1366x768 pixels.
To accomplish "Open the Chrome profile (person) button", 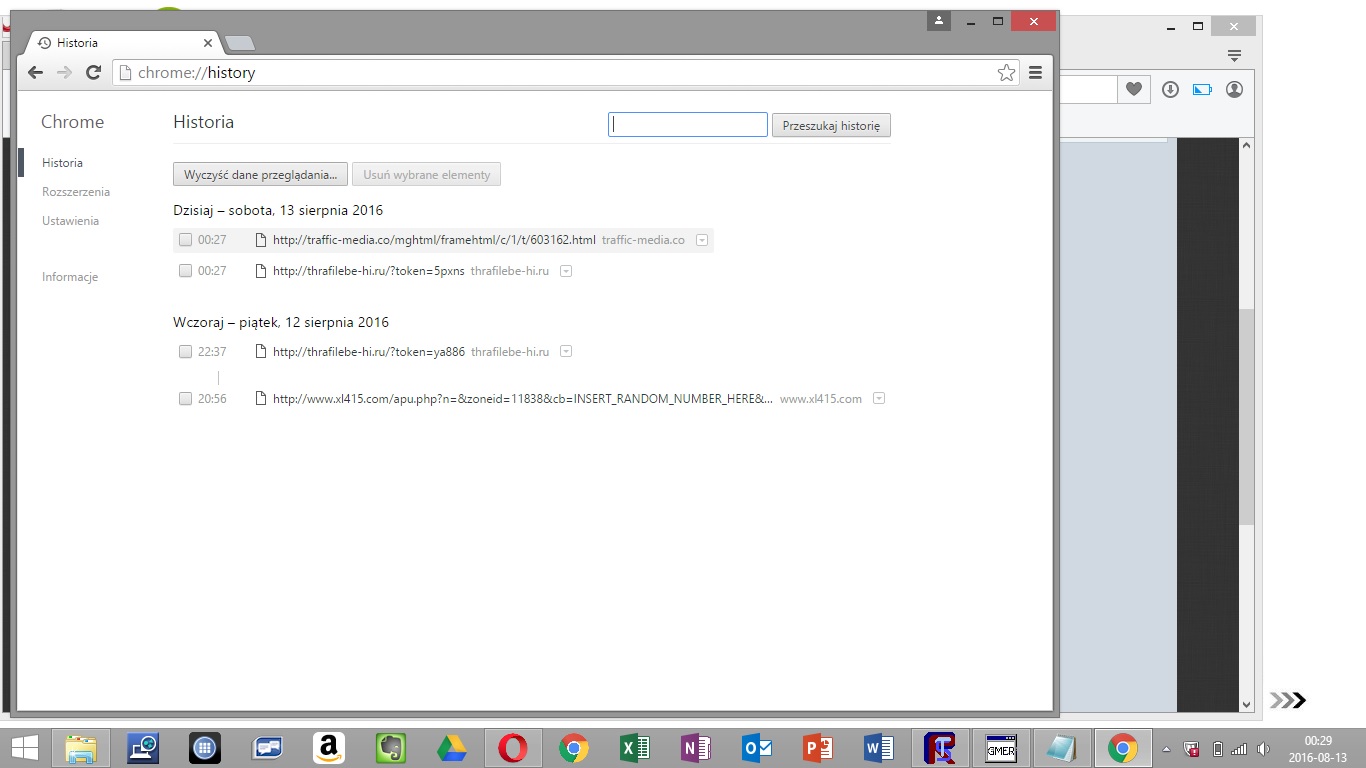I will click(938, 20).
